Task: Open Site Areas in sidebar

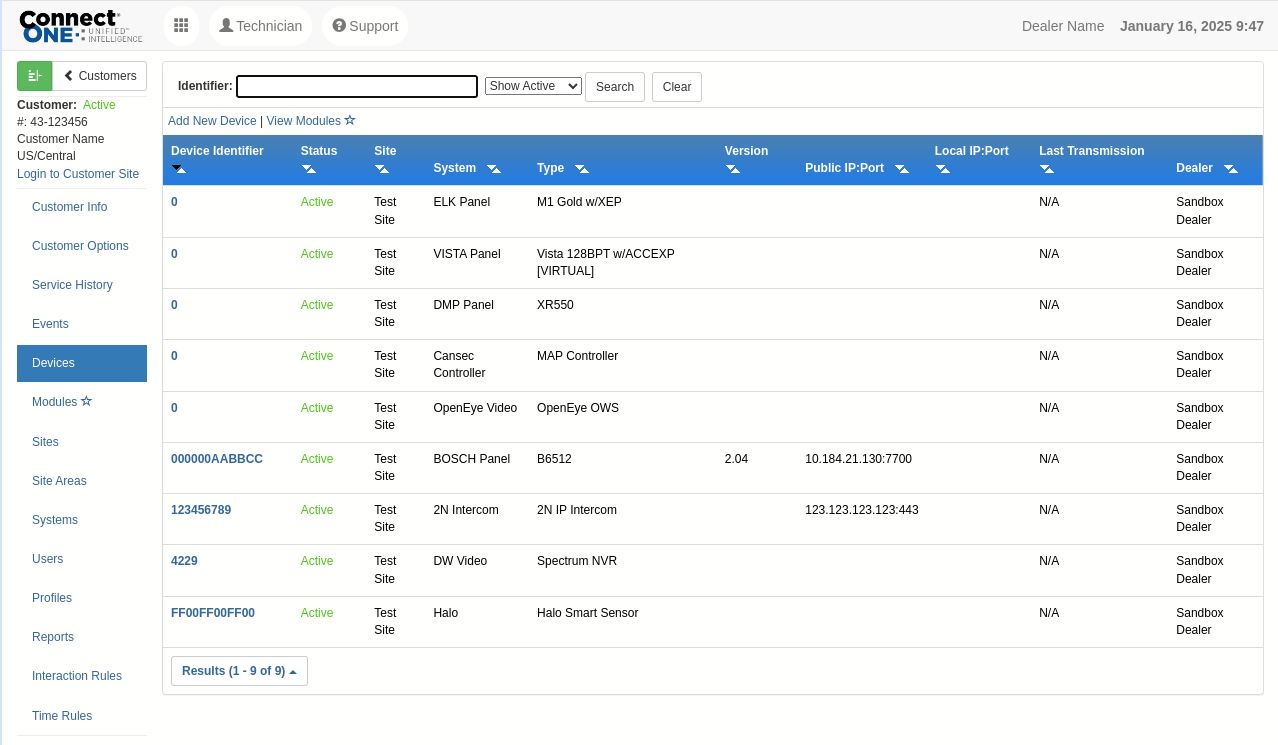Action: tap(82, 481)
